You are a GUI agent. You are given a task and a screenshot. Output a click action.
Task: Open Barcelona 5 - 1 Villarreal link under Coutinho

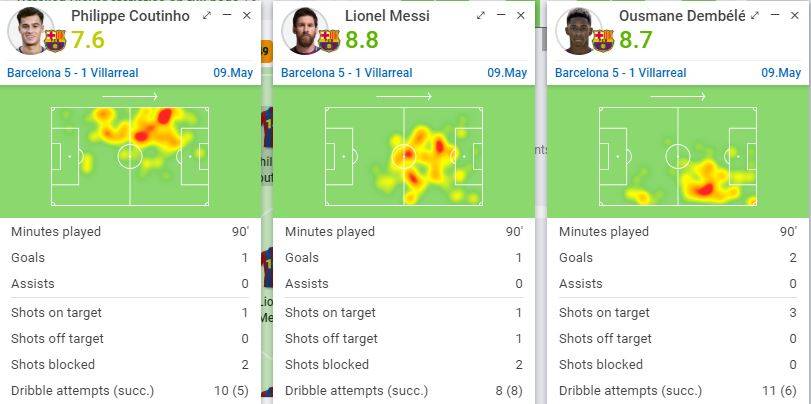pyautogui.click(x=72, y=73)
